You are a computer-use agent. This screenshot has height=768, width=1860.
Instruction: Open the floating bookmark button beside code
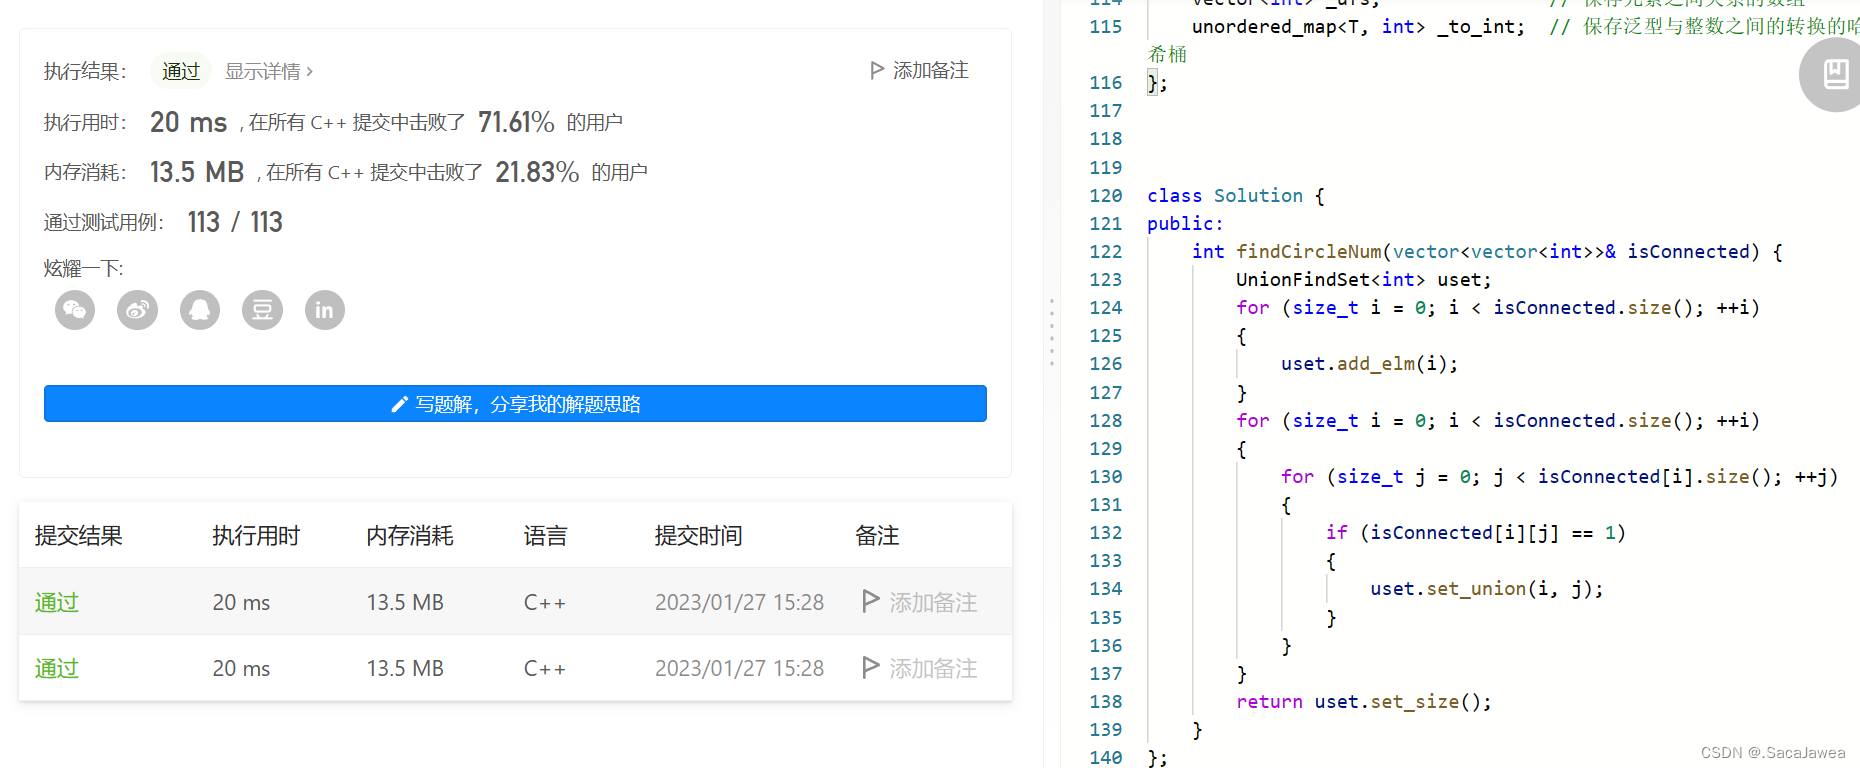(1834, 75)
